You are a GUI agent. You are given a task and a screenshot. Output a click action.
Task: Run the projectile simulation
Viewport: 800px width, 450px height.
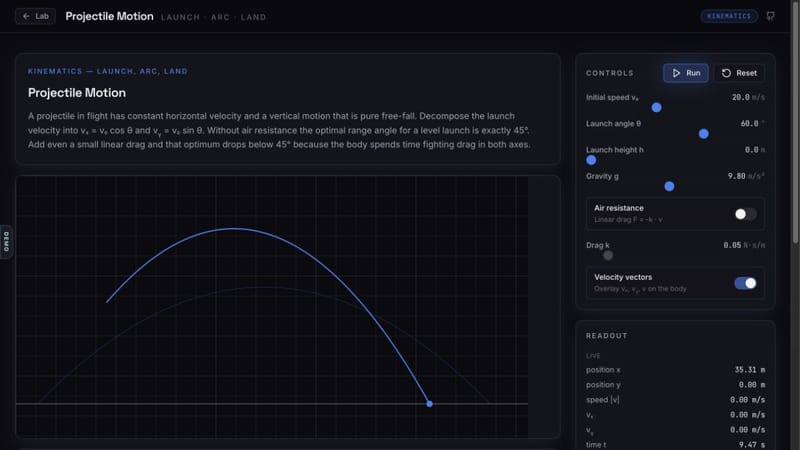click(x=686, y=73)
